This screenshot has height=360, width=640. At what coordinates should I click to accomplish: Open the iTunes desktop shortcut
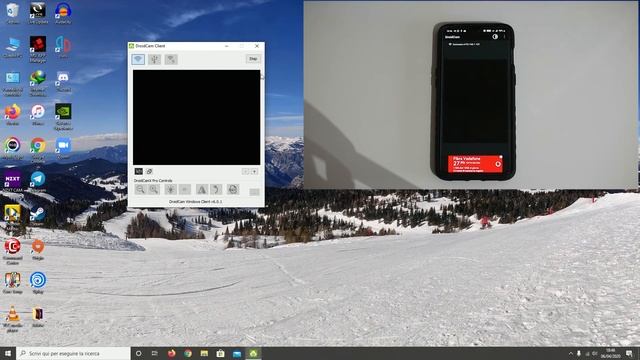(38, 114)
